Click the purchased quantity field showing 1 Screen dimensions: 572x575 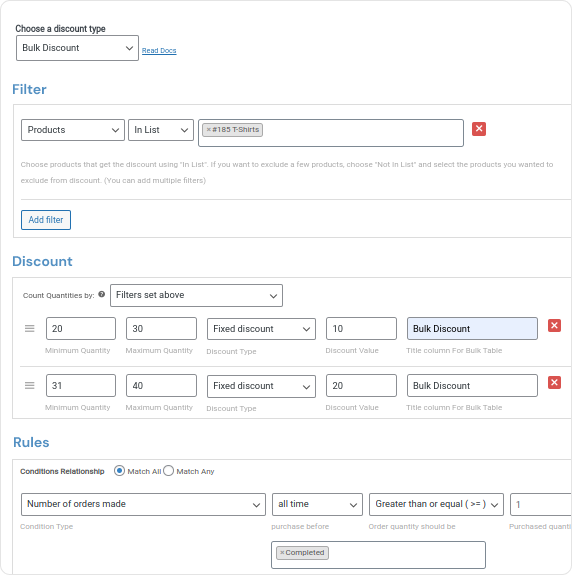click(541, 505)
